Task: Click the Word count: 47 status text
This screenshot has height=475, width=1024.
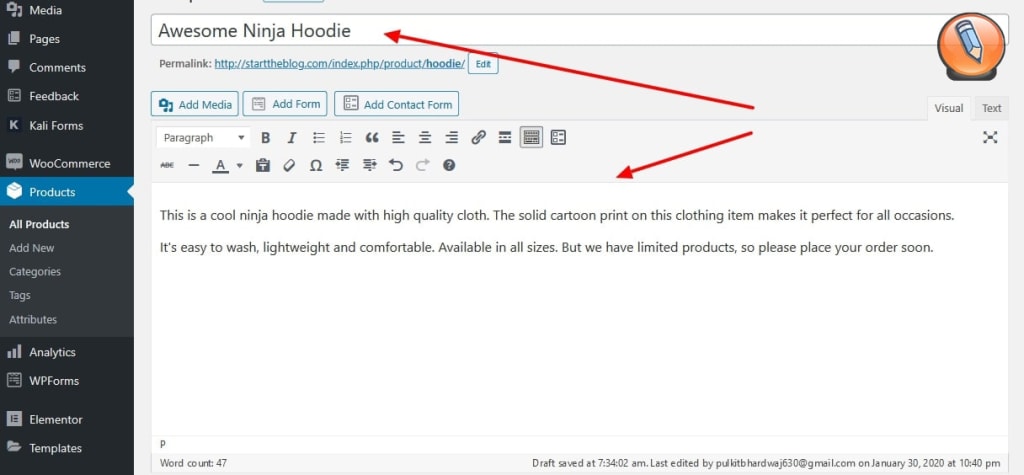Action: [193, 463]
